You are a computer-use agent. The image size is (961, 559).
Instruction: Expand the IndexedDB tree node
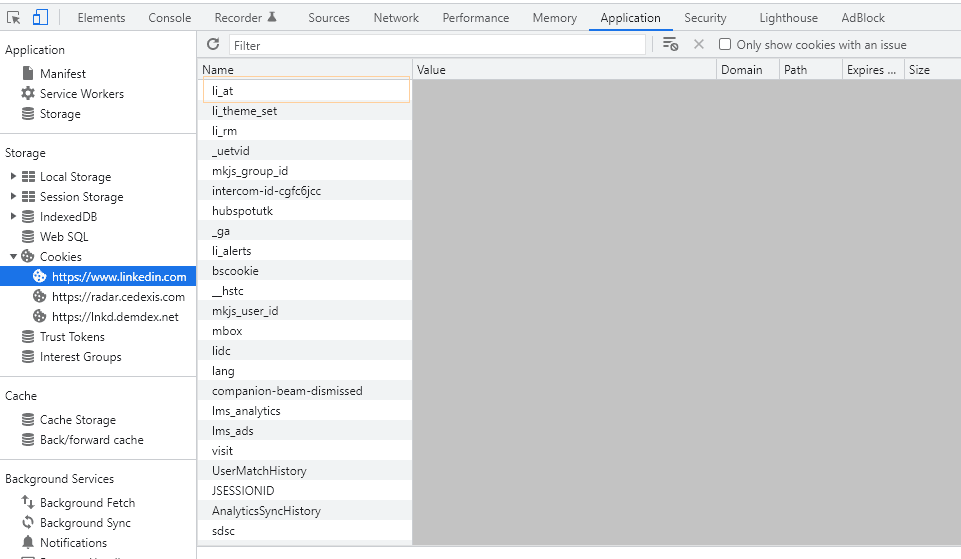[x=13, y=216]
